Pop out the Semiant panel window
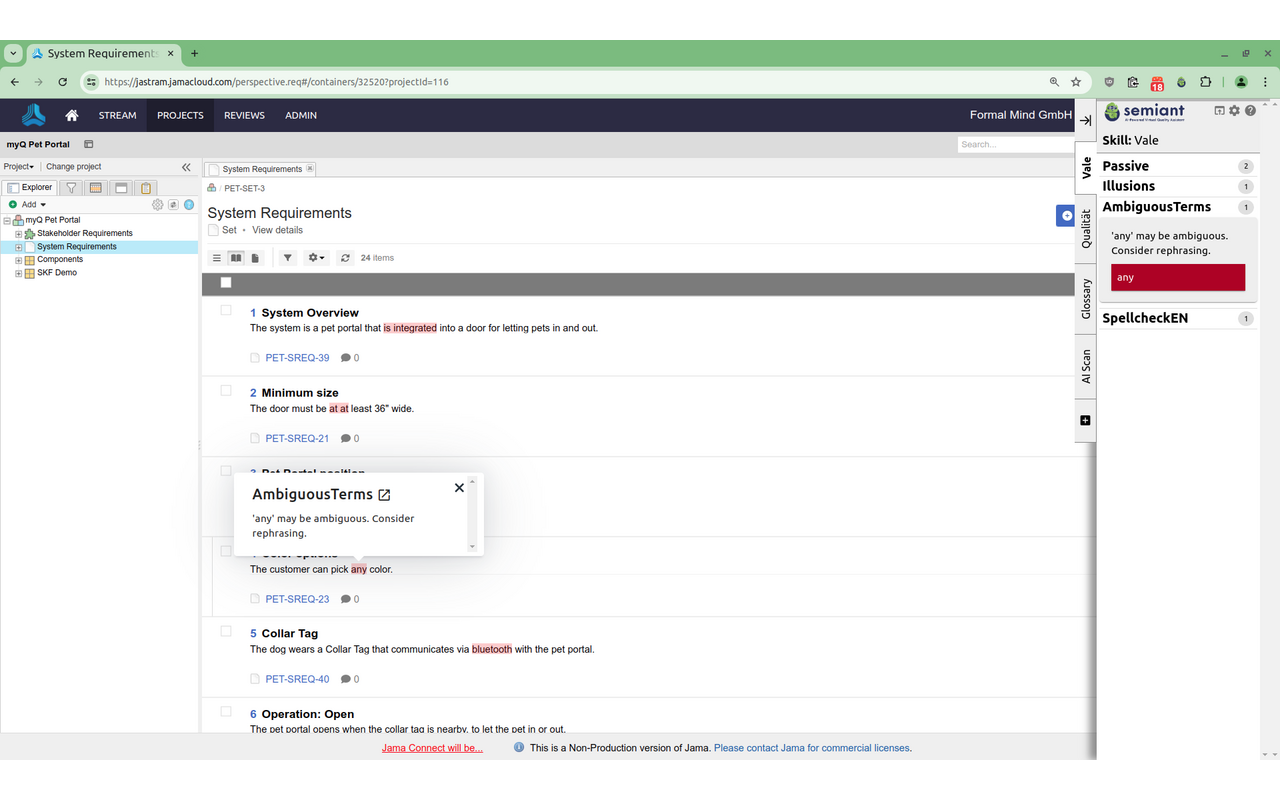Screen dimensions: 1280x800 point(1220,111)
